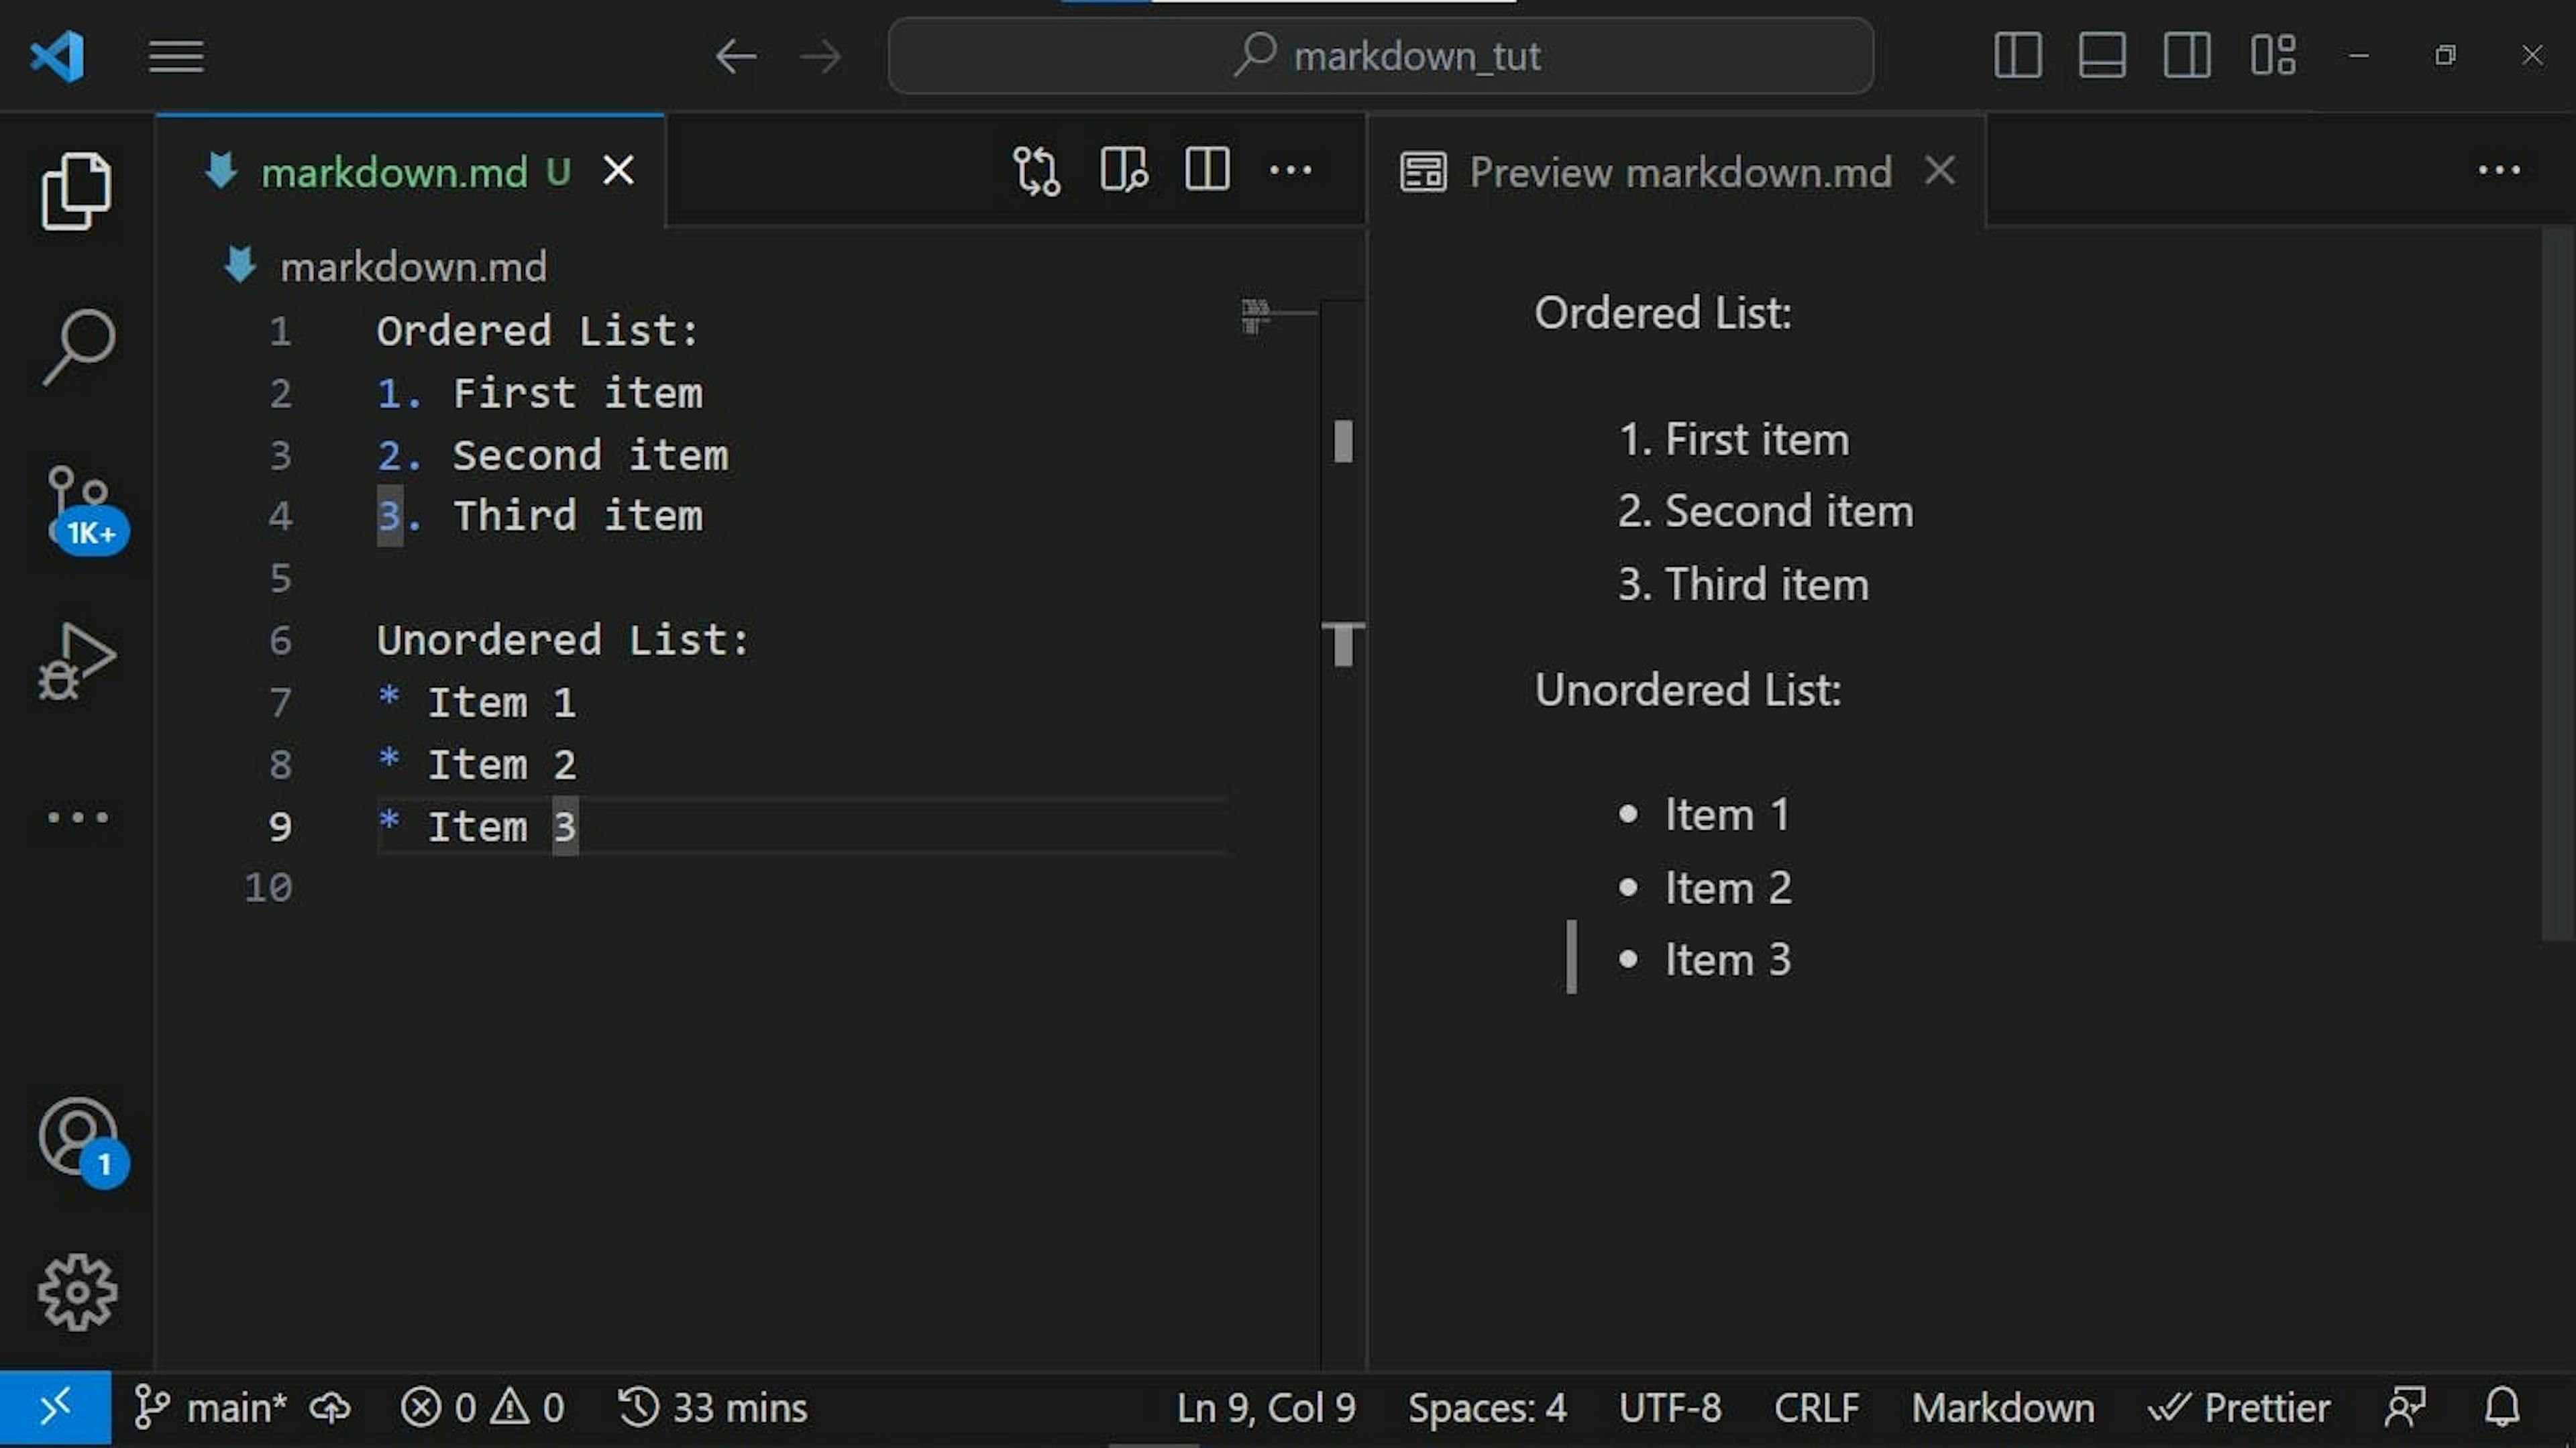Screen dimensions: 2576x1448
Task: Click 'First item' on editor line 2
Action: click(578, 393)
